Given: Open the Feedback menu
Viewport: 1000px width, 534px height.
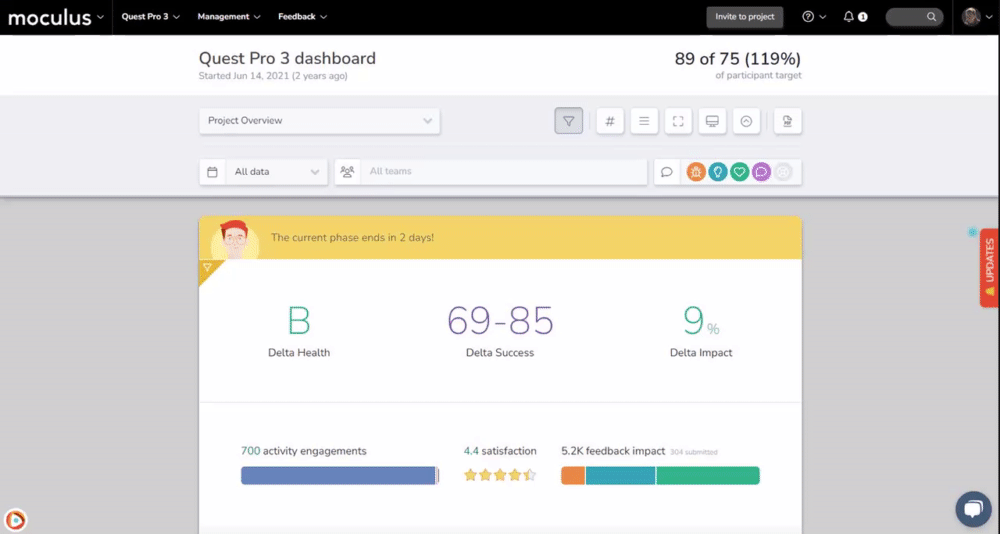Looking at the screenshot, I should [302, 17].
